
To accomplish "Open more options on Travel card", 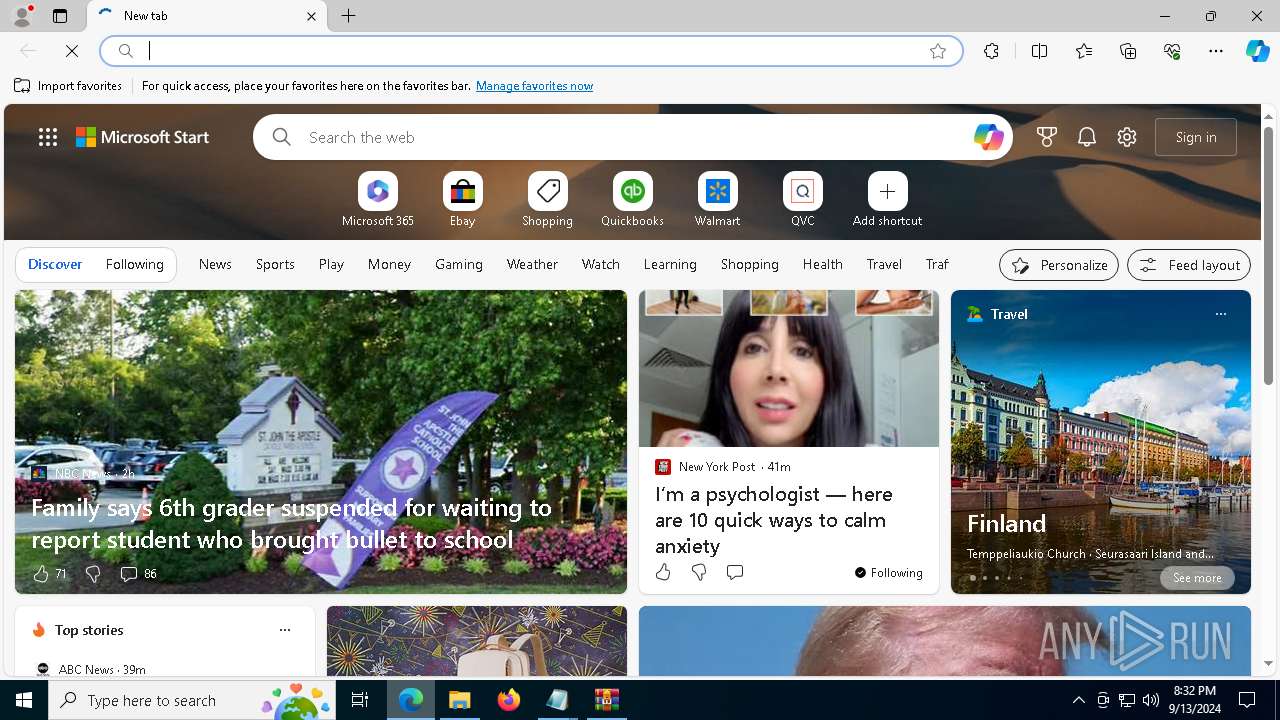I will click(x=1220, y=314).
